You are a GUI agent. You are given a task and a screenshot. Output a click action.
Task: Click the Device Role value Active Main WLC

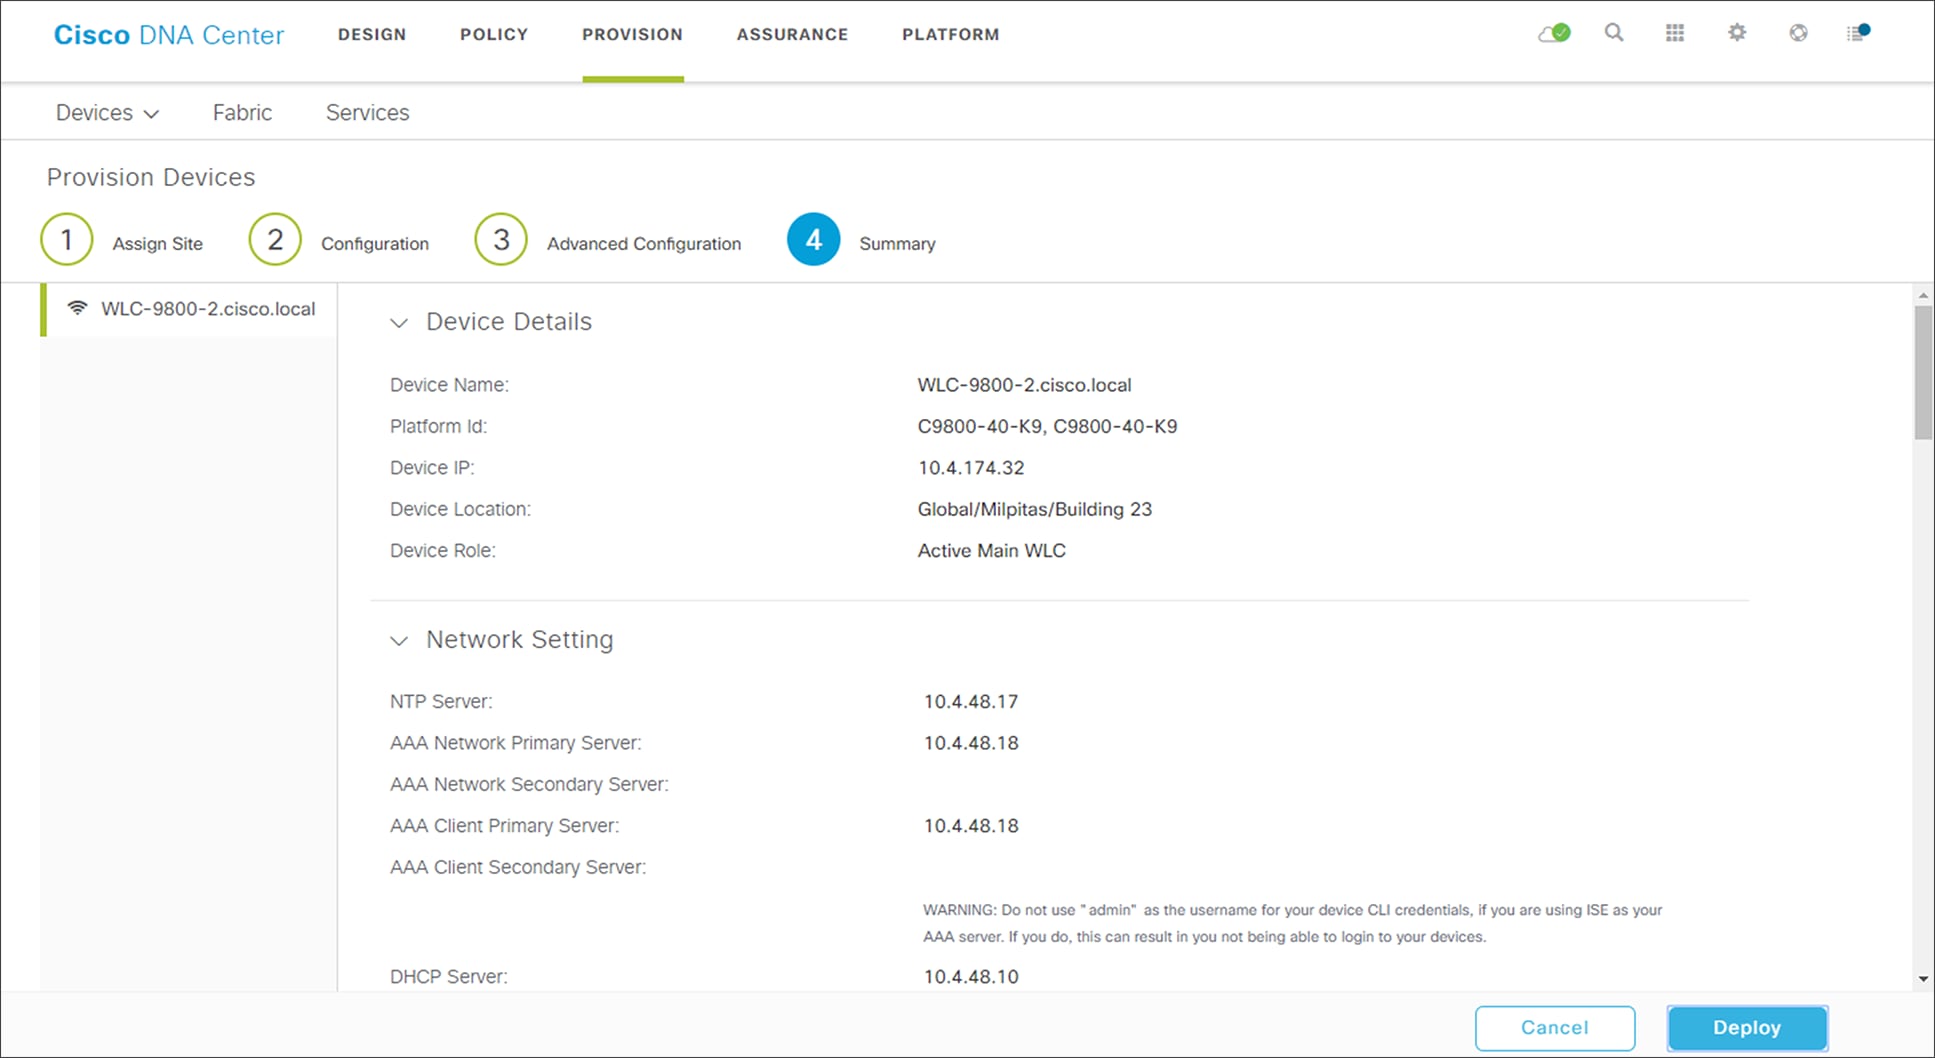click(x=992, y=551)
